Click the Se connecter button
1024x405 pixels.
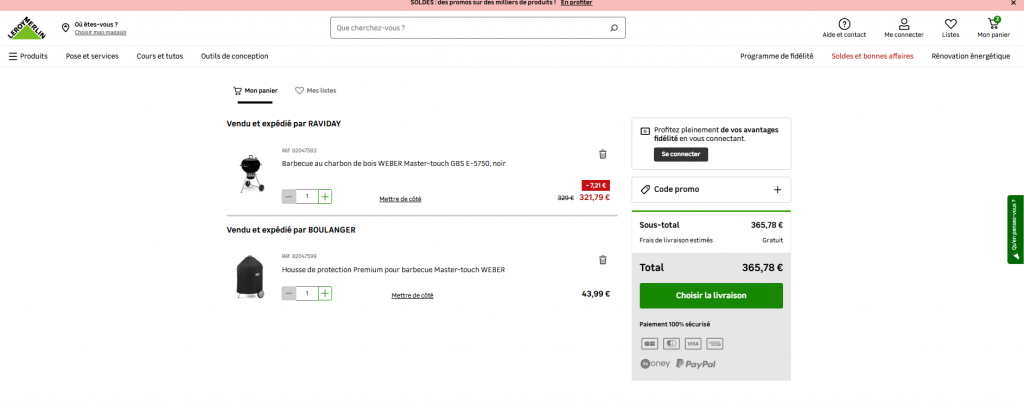(x=680, y=155)
